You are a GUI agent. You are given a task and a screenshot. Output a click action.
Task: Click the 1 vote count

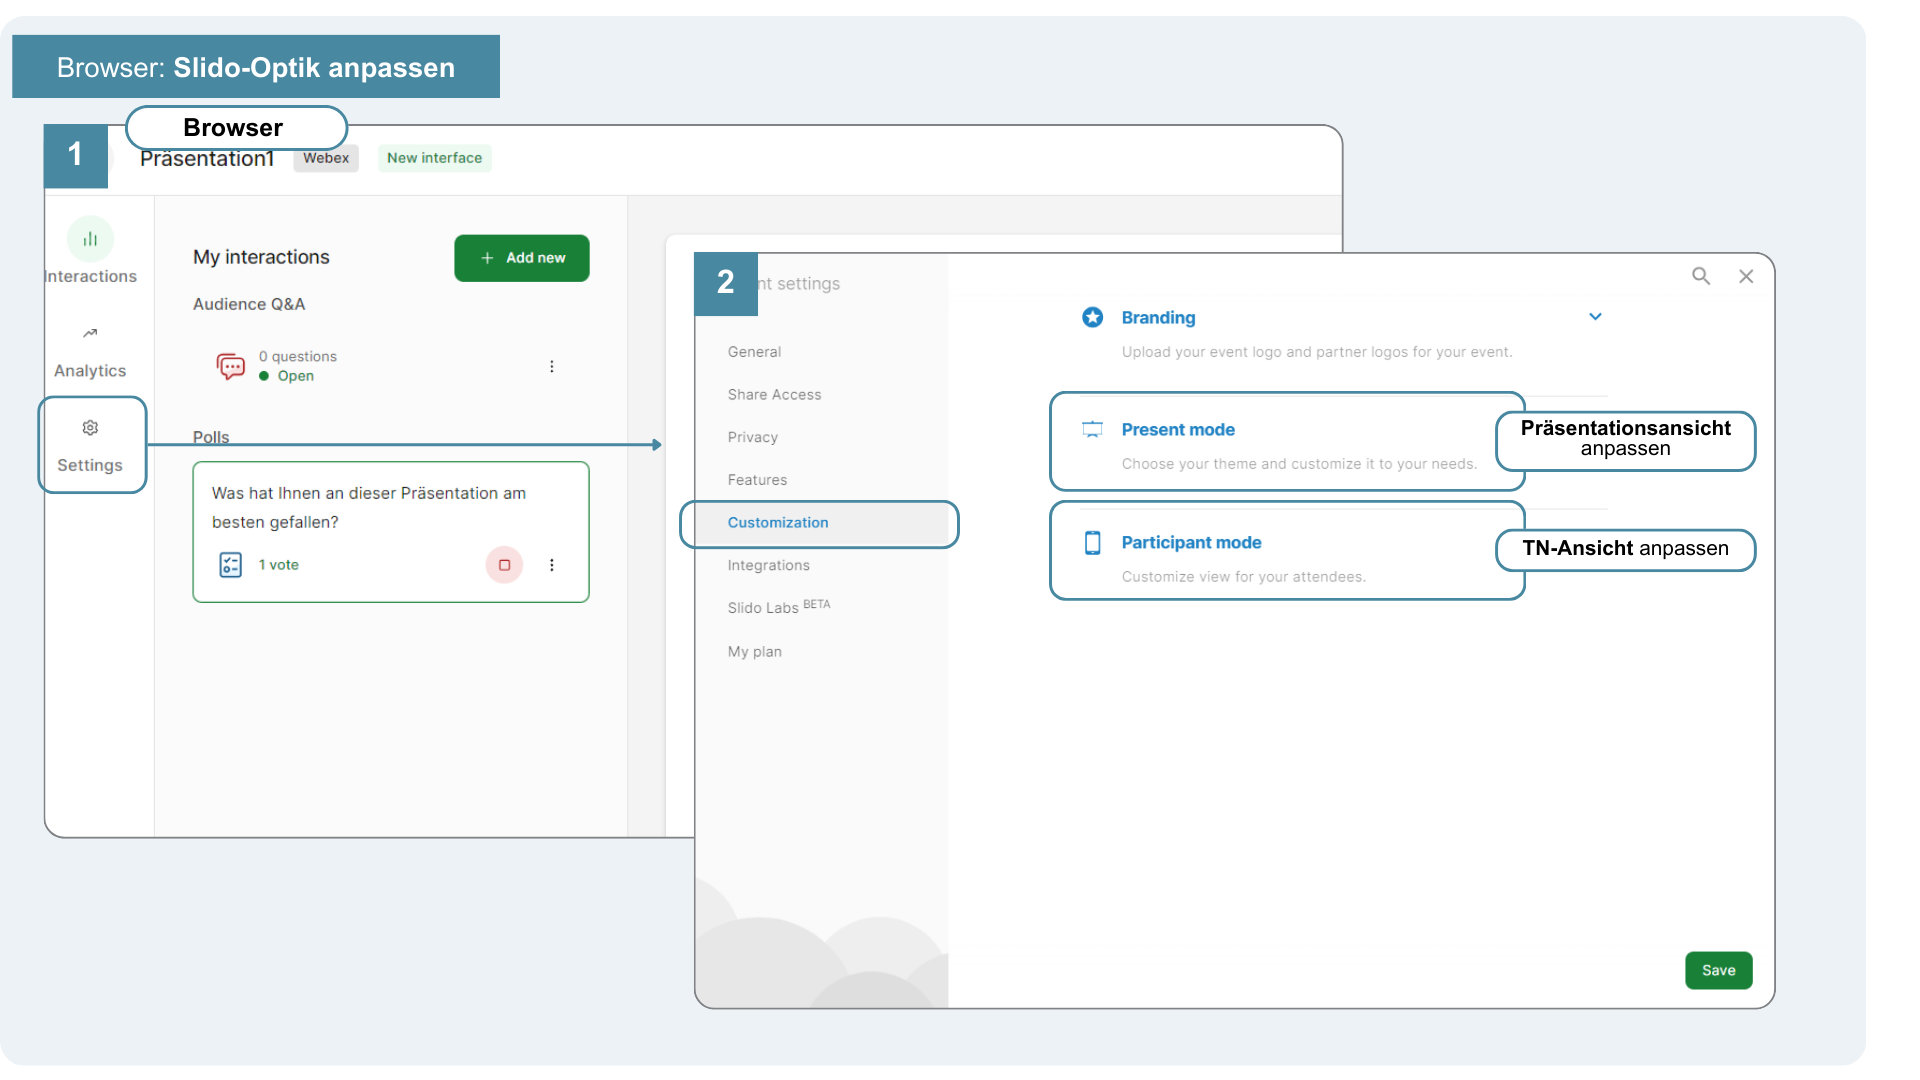point(279,565)
